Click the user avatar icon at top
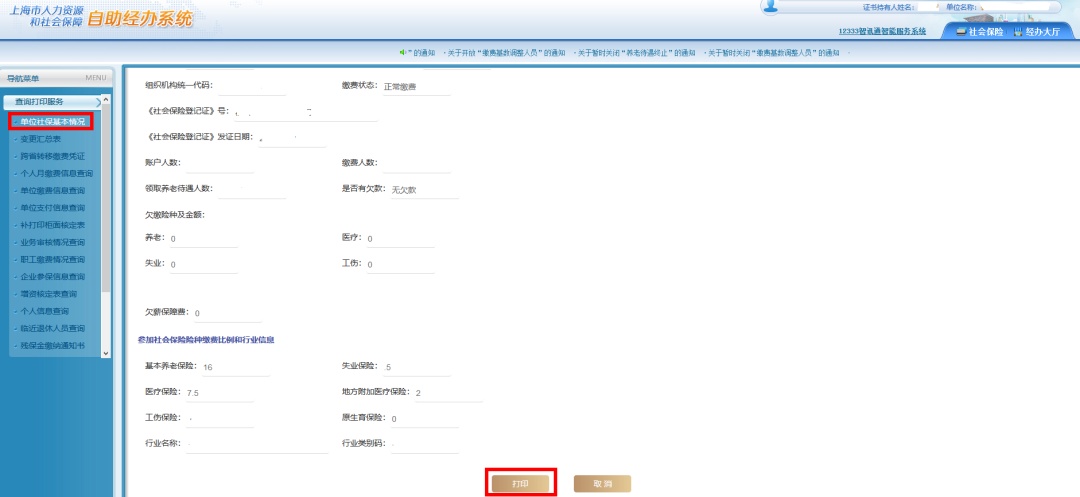The image size is (1080, 497). pos(771,6)
